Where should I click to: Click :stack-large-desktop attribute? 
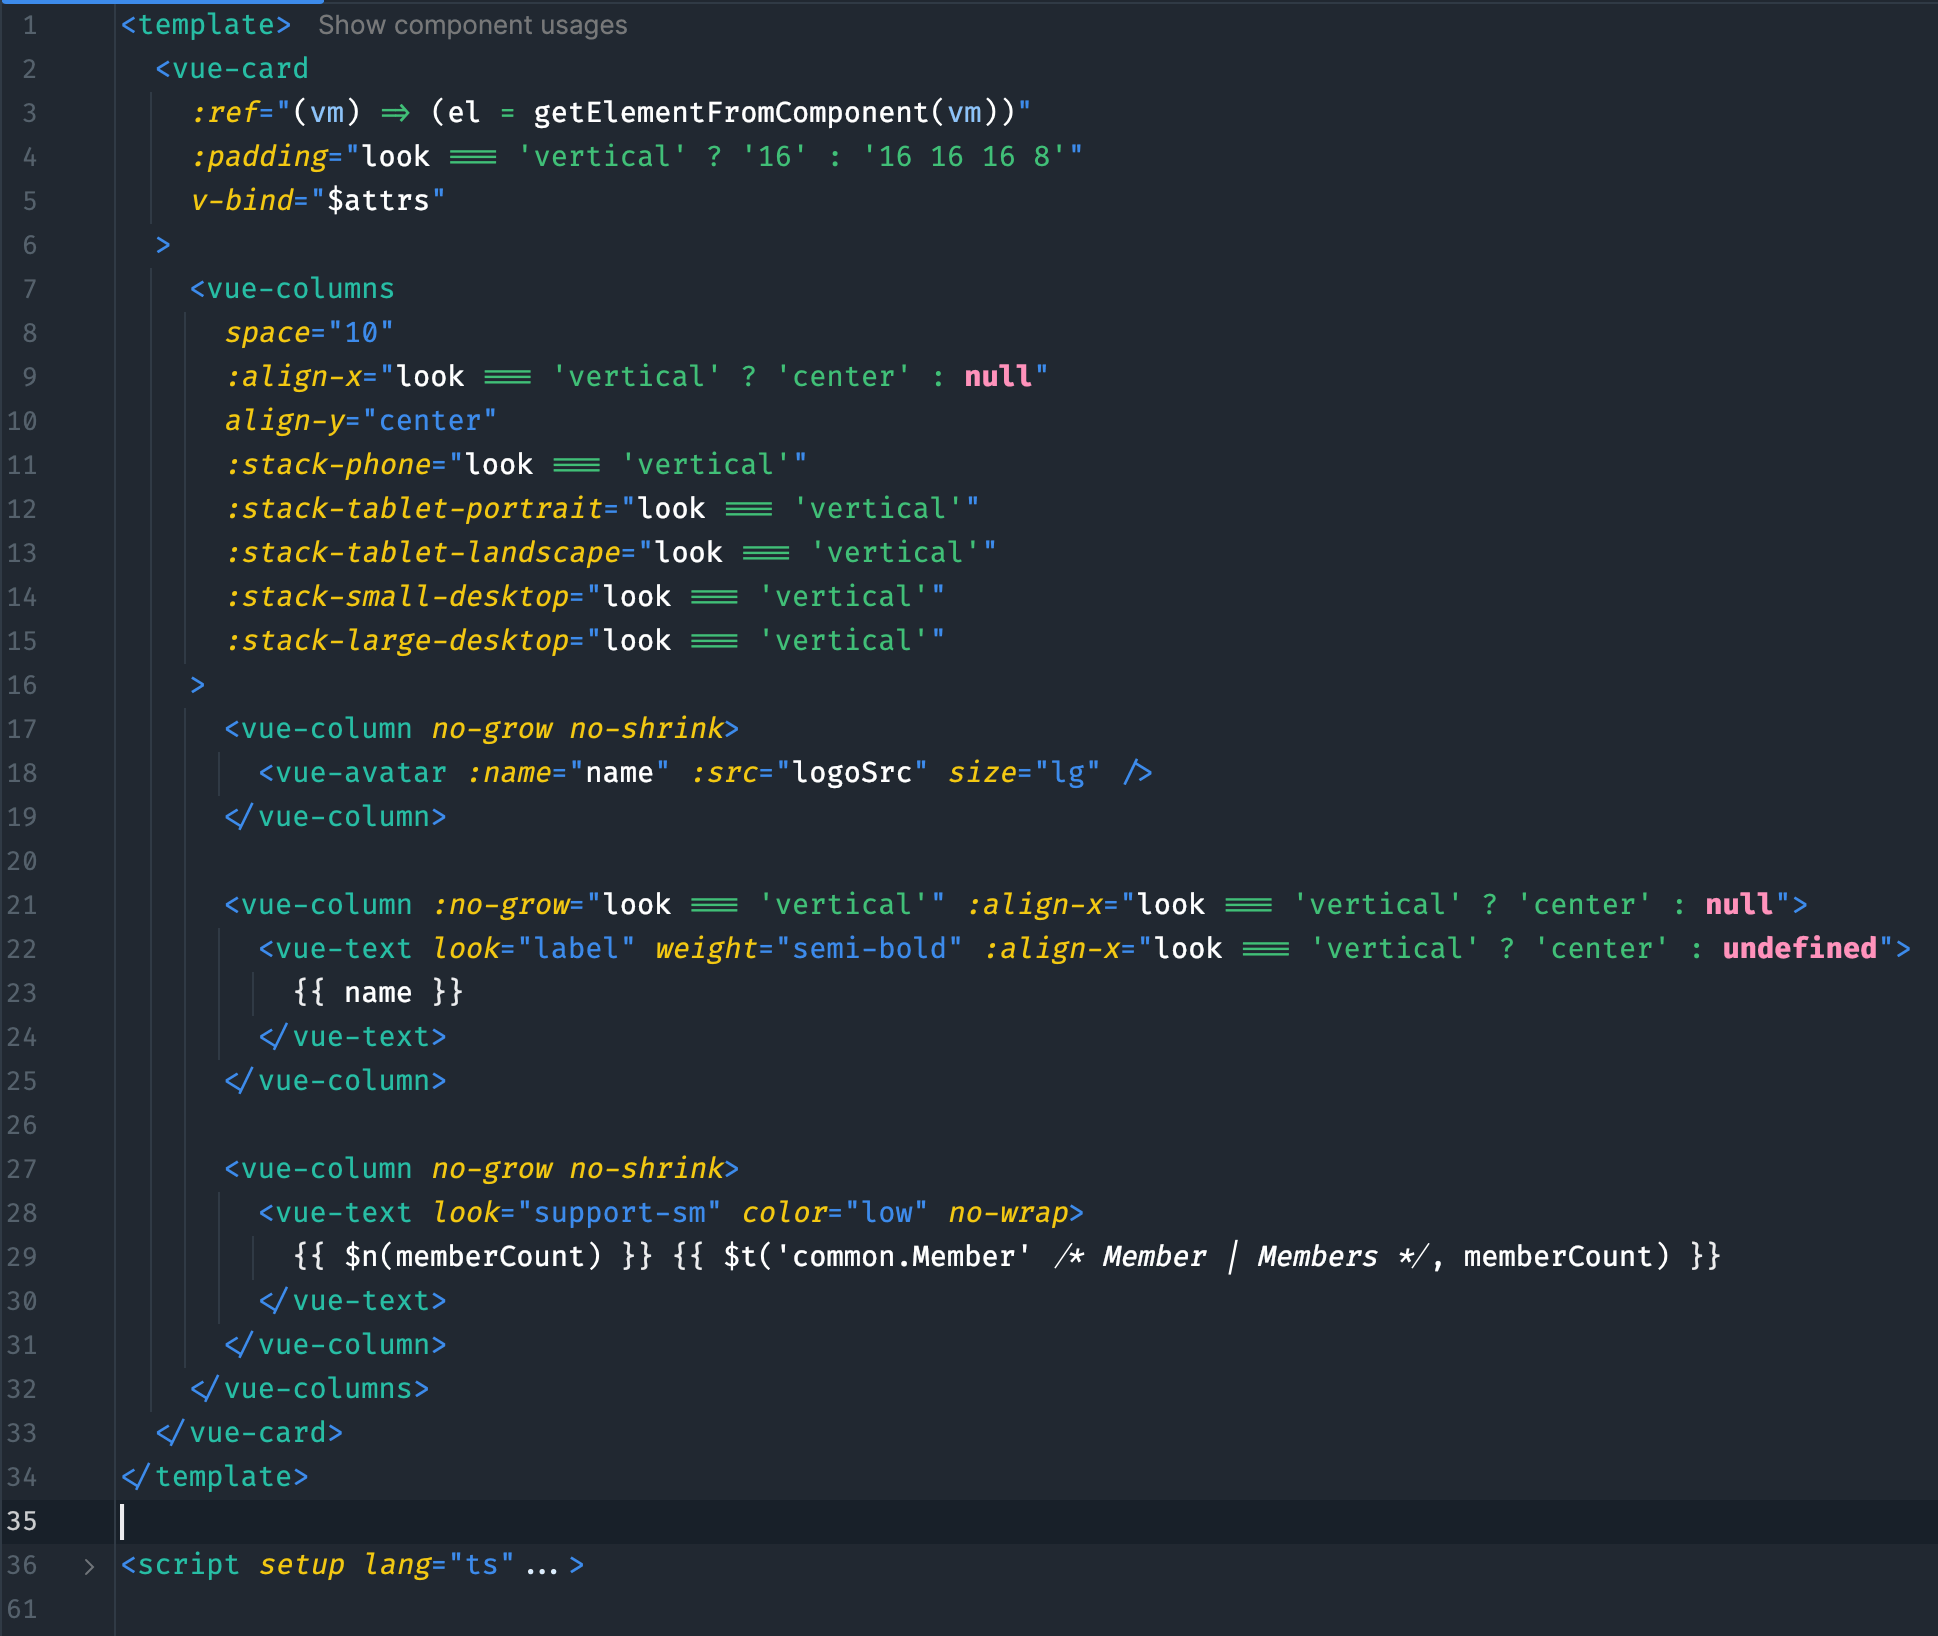[x=397, y=641]
